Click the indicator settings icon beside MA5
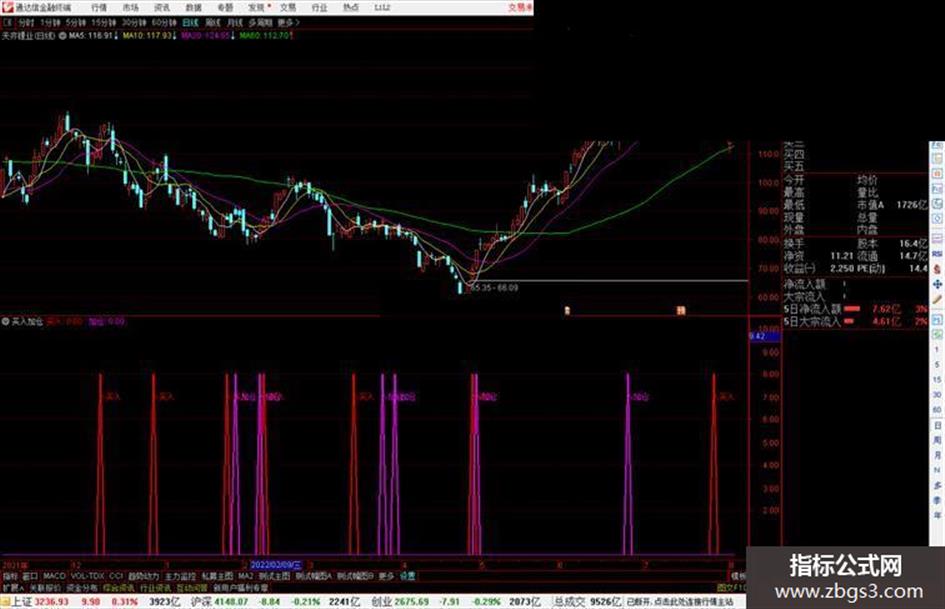945x609 pixels. 62,36
